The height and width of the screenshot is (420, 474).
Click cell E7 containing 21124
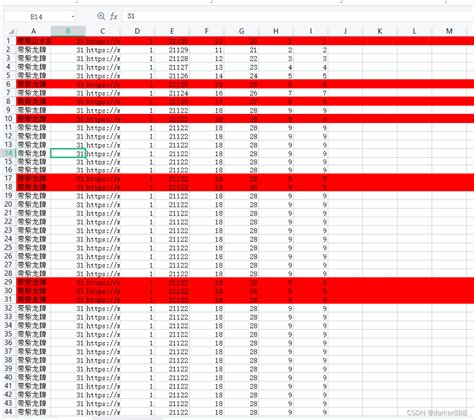coord(172,93)
